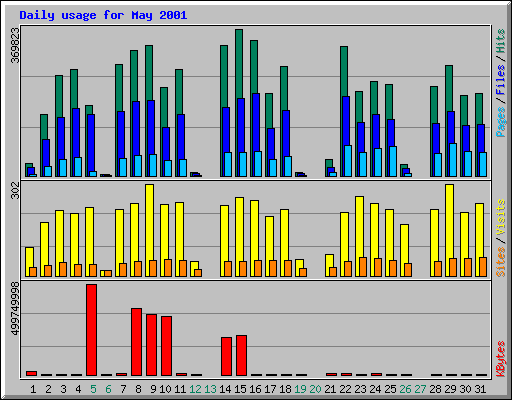Click the cyan pages bar for day 29
The image size is (512, 400).
pyautogui.click(x=453, y=160)
